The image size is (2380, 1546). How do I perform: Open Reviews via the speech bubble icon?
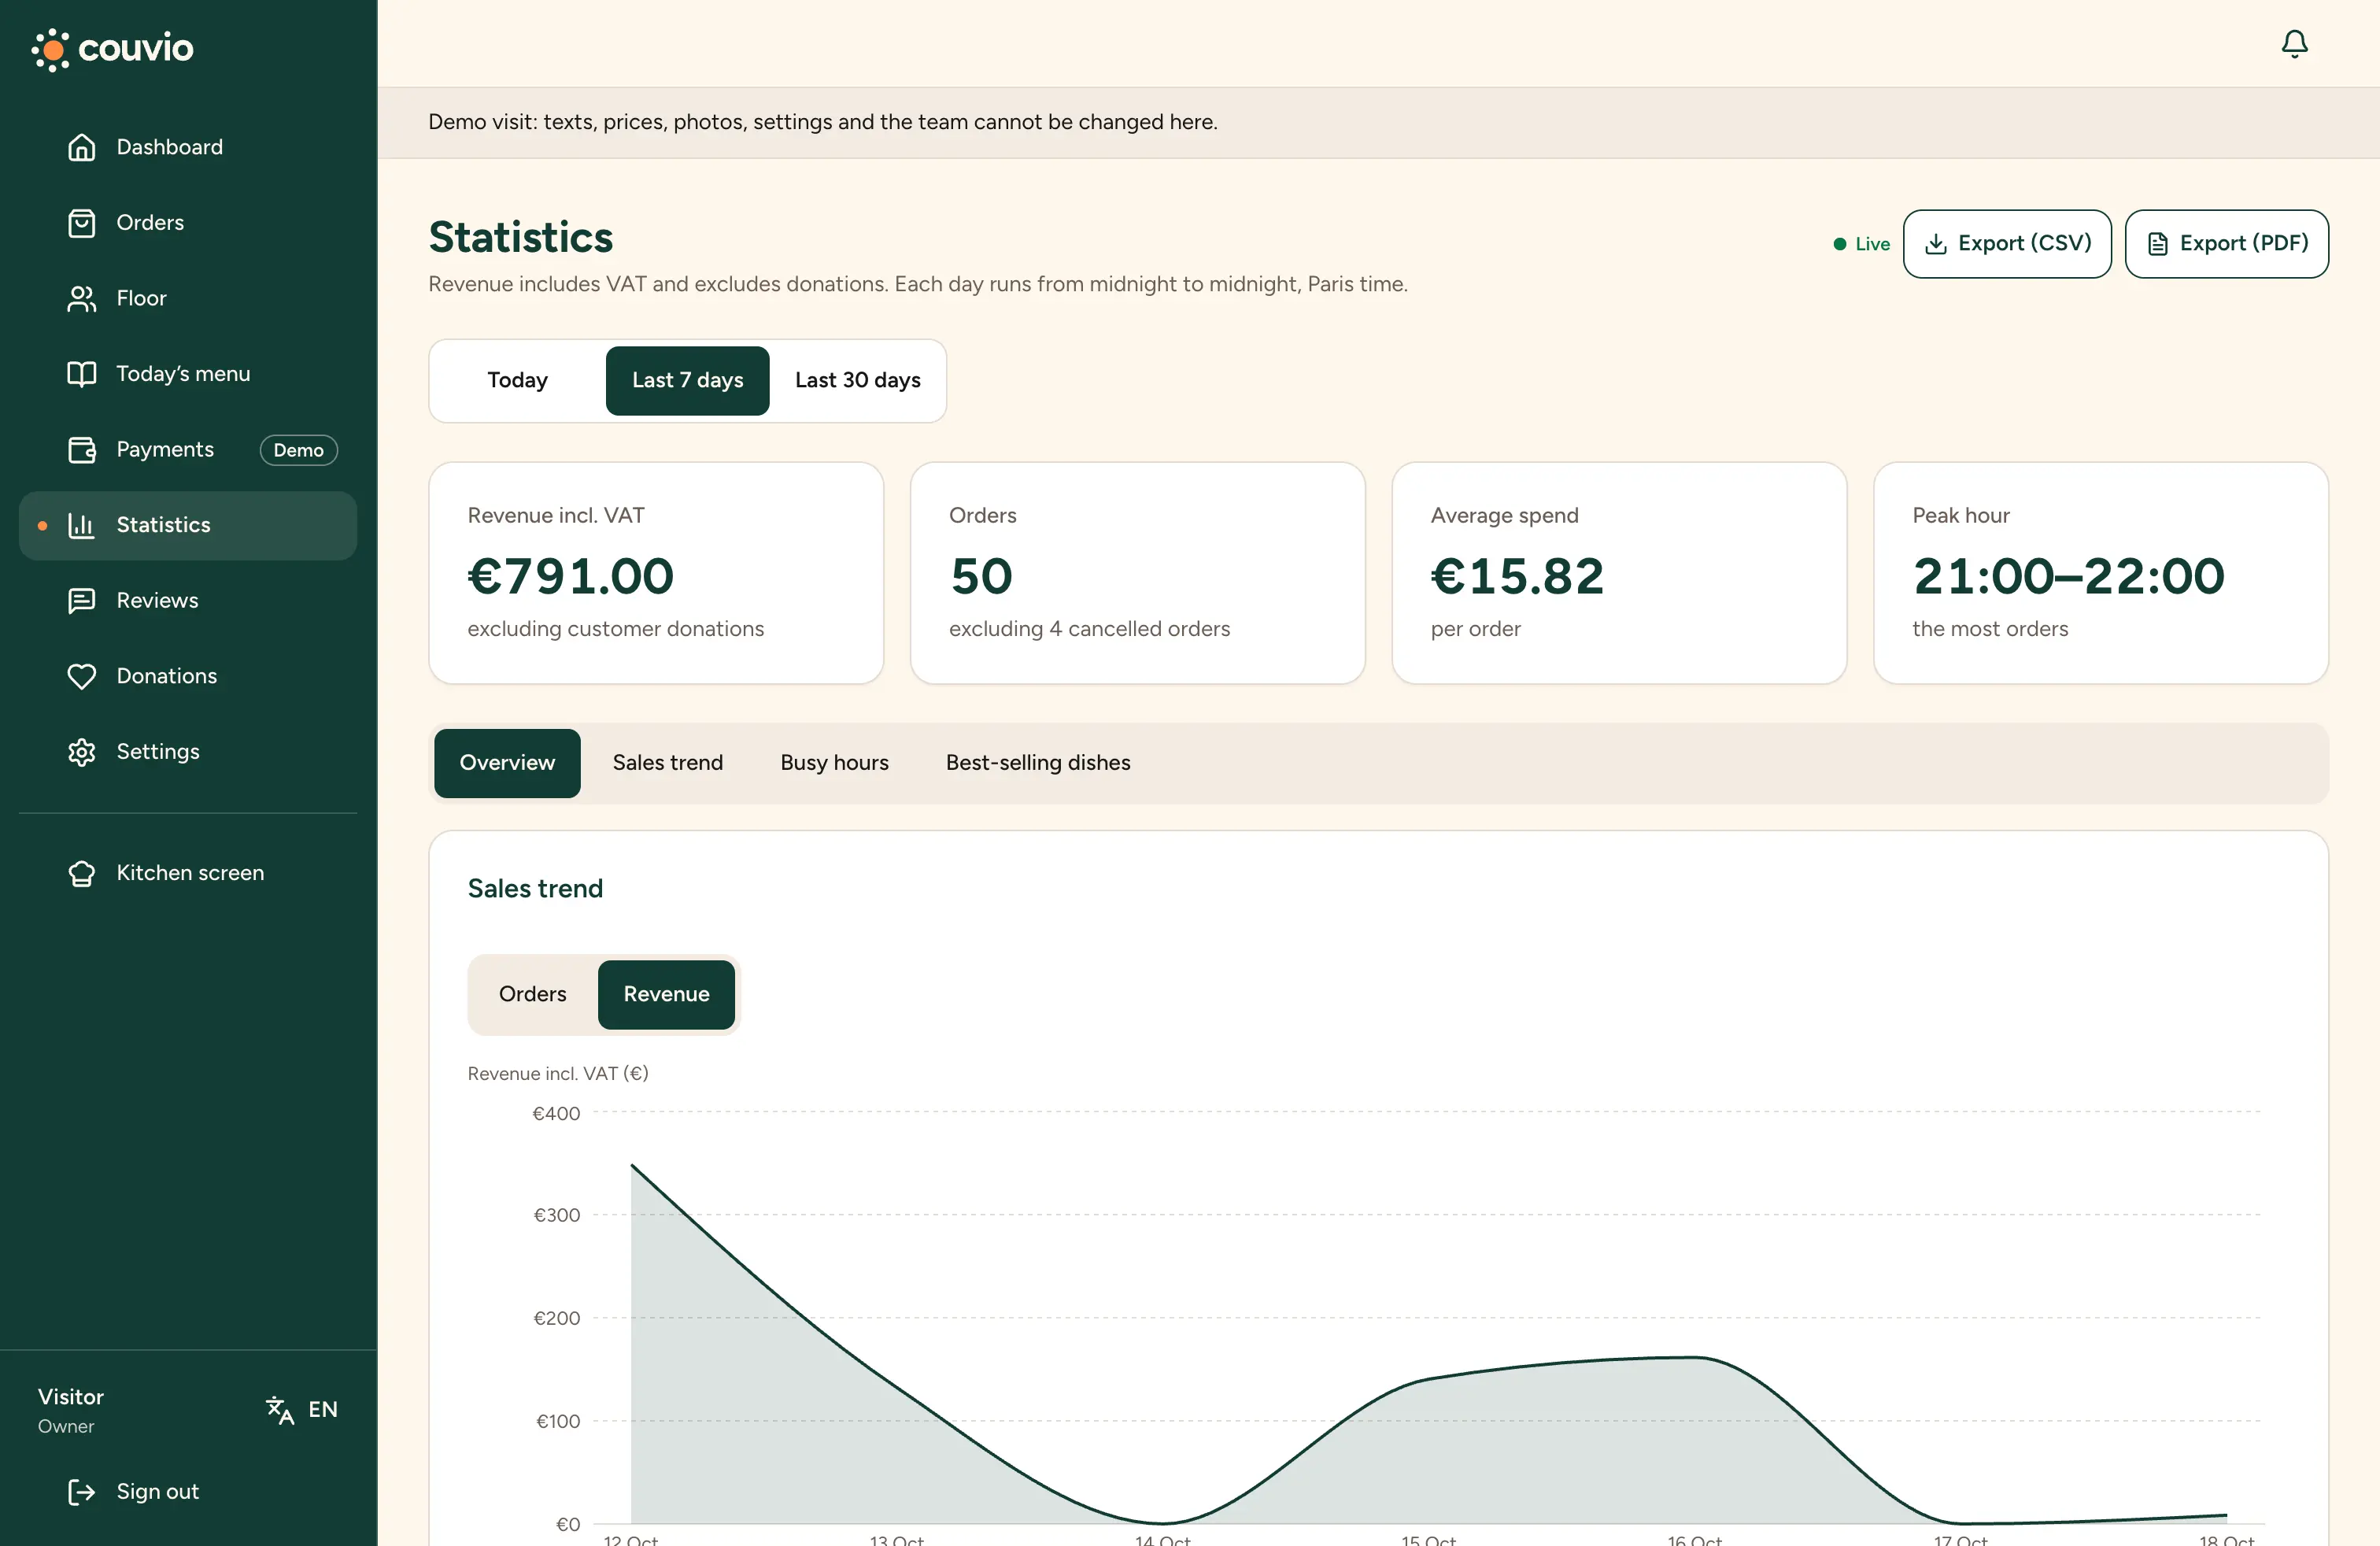tap(81, 600)
